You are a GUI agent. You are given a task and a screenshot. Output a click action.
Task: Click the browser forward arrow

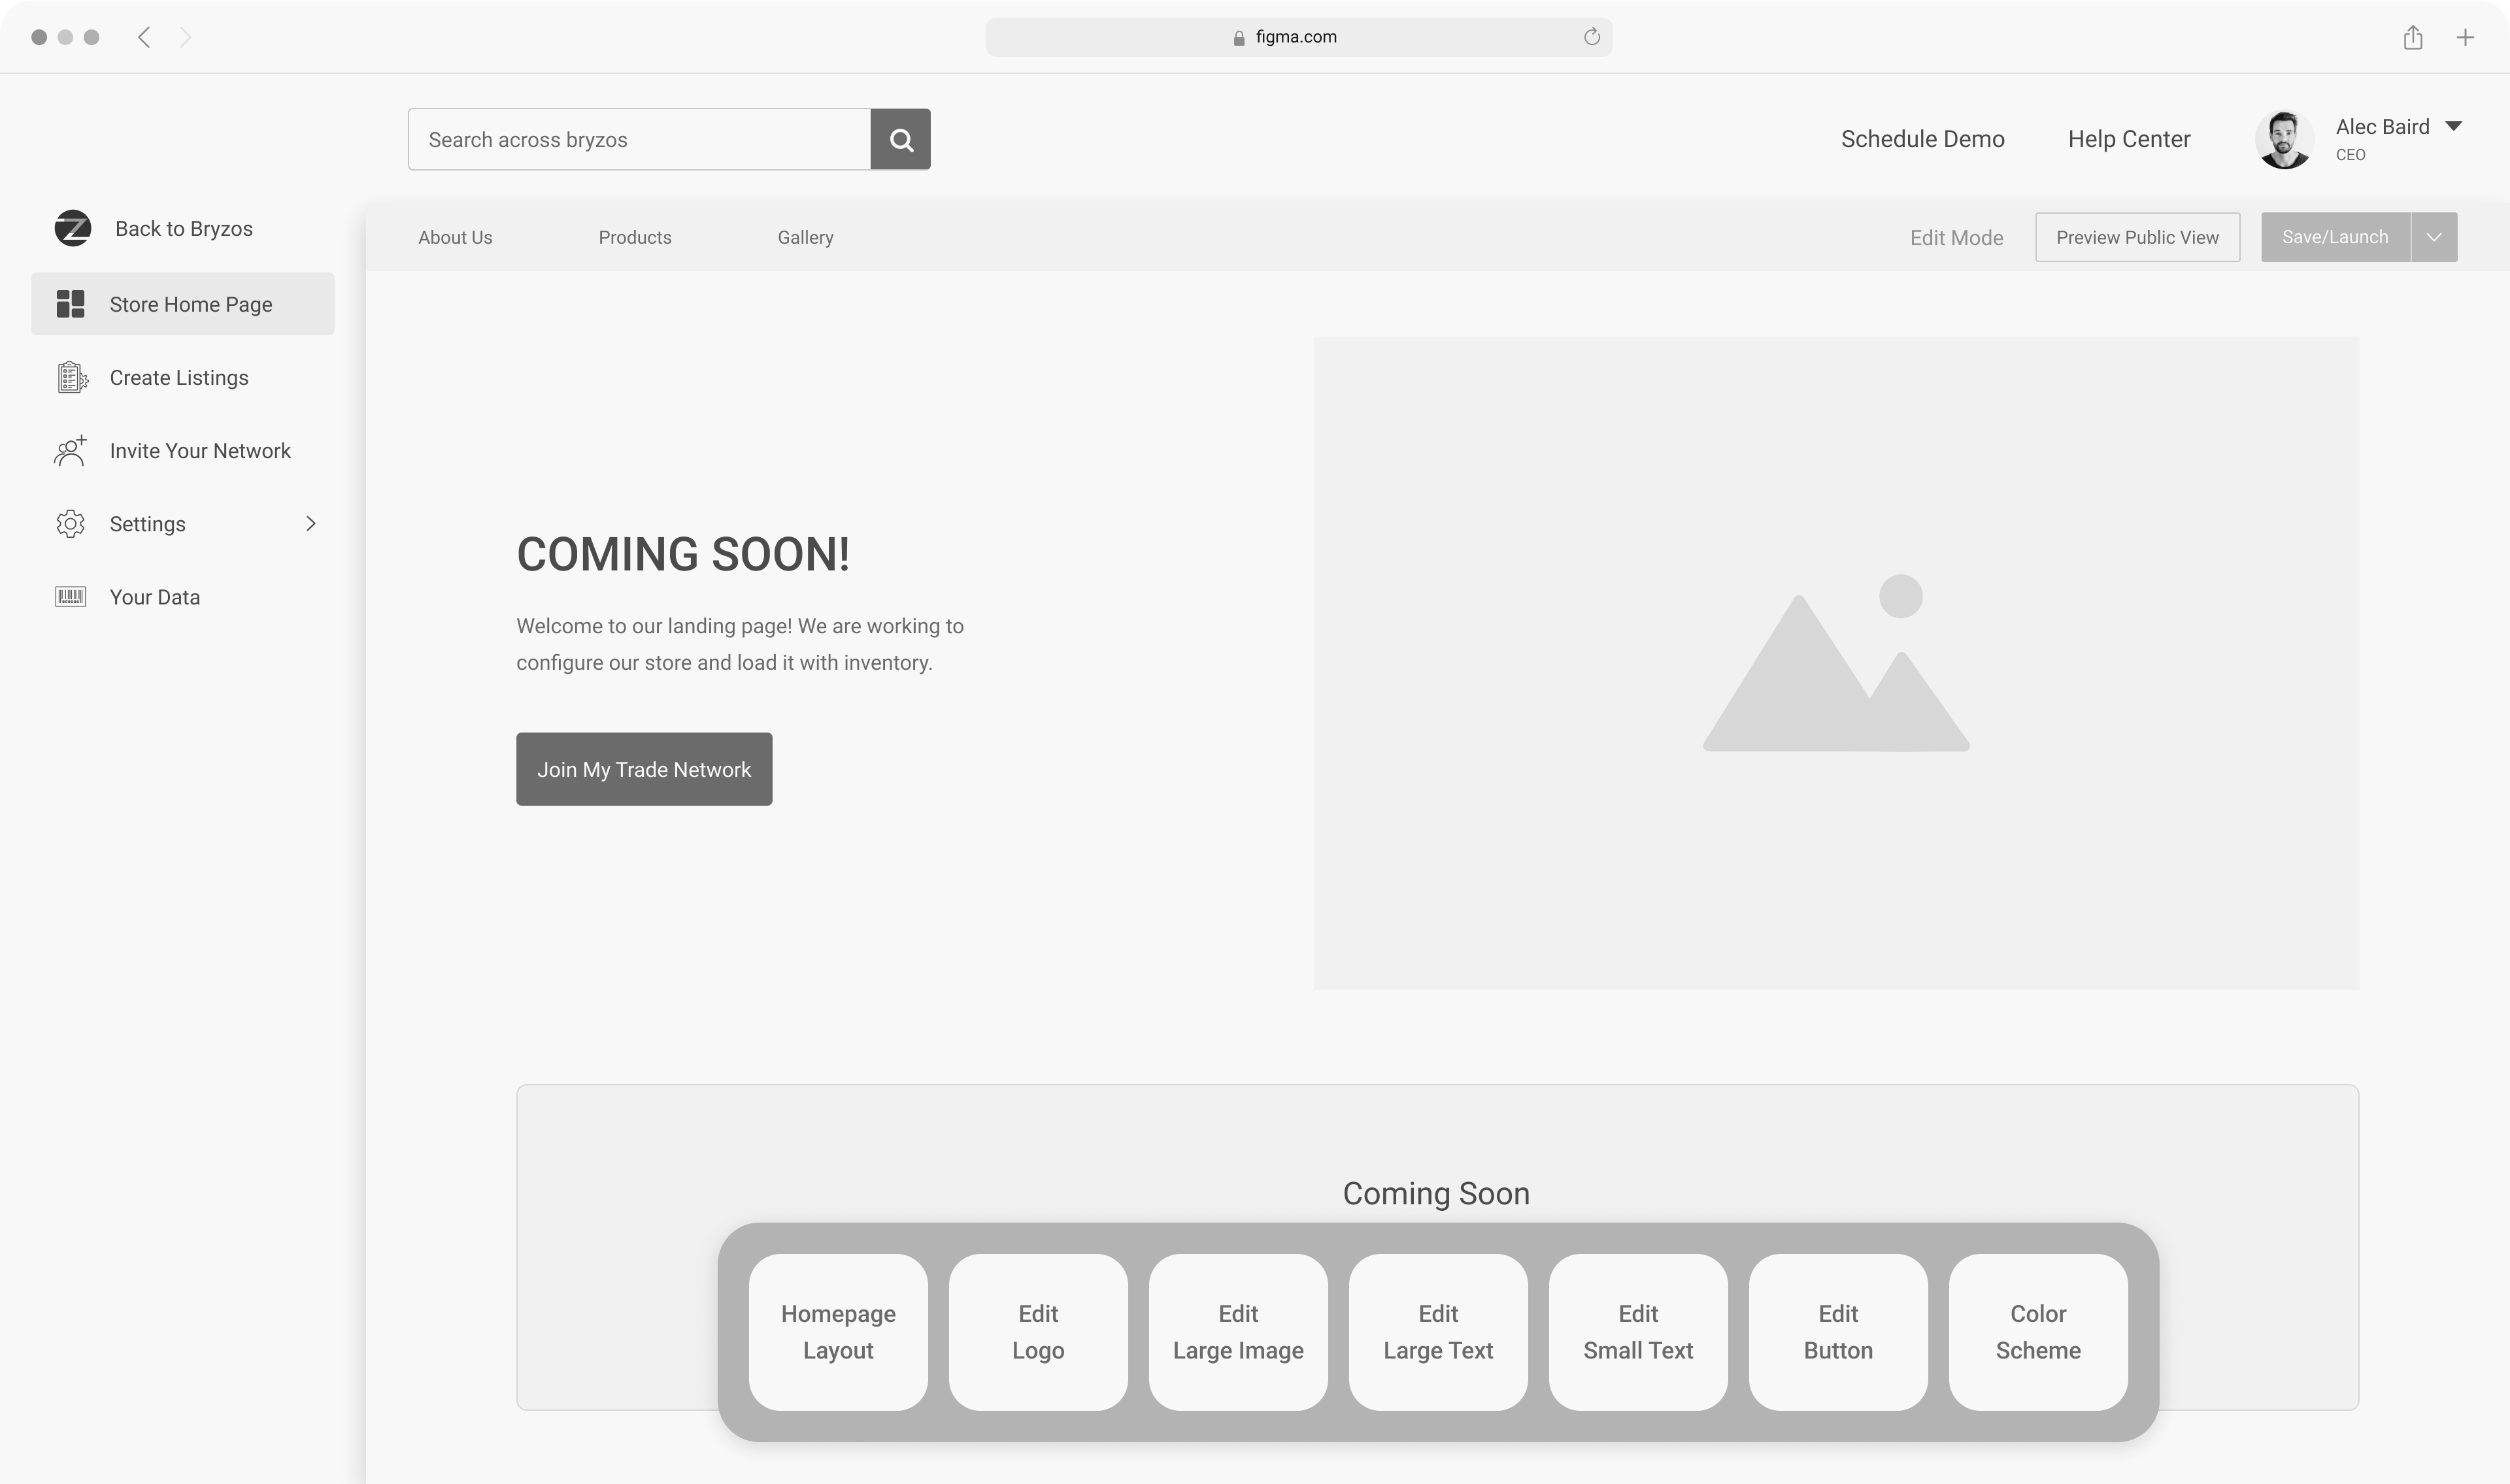185,37
